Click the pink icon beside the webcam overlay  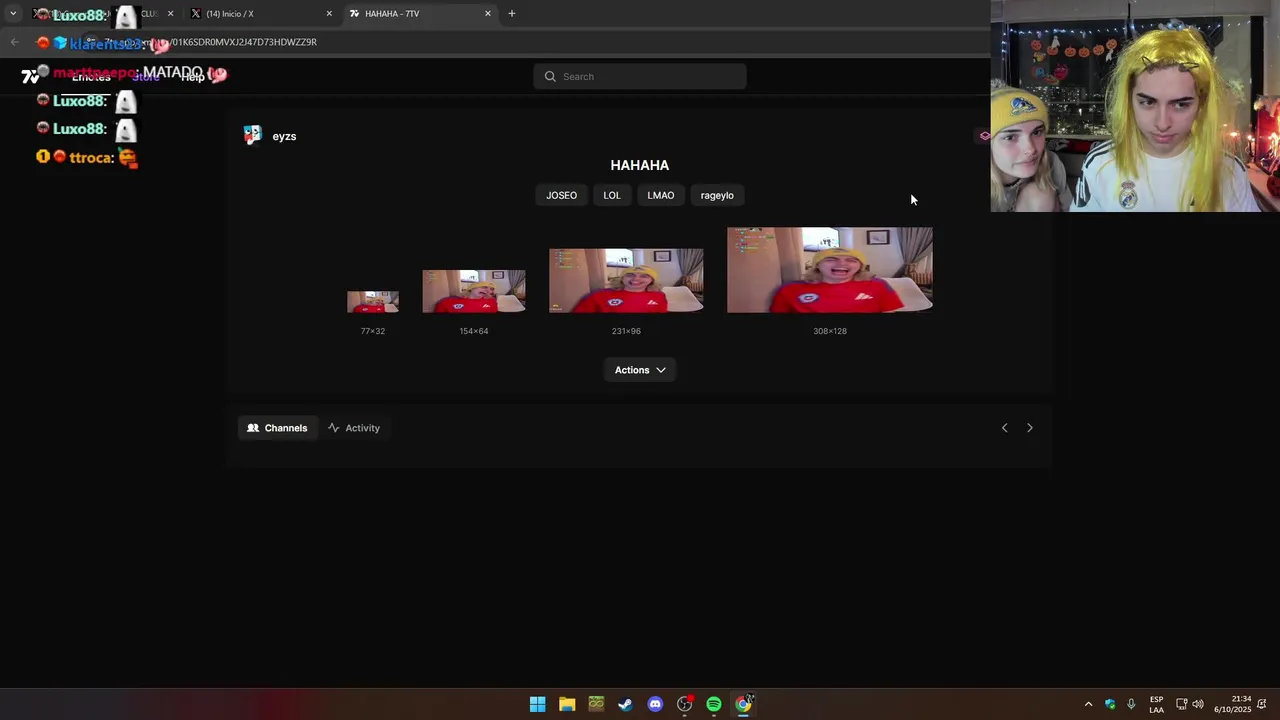[x=985, y=136]
